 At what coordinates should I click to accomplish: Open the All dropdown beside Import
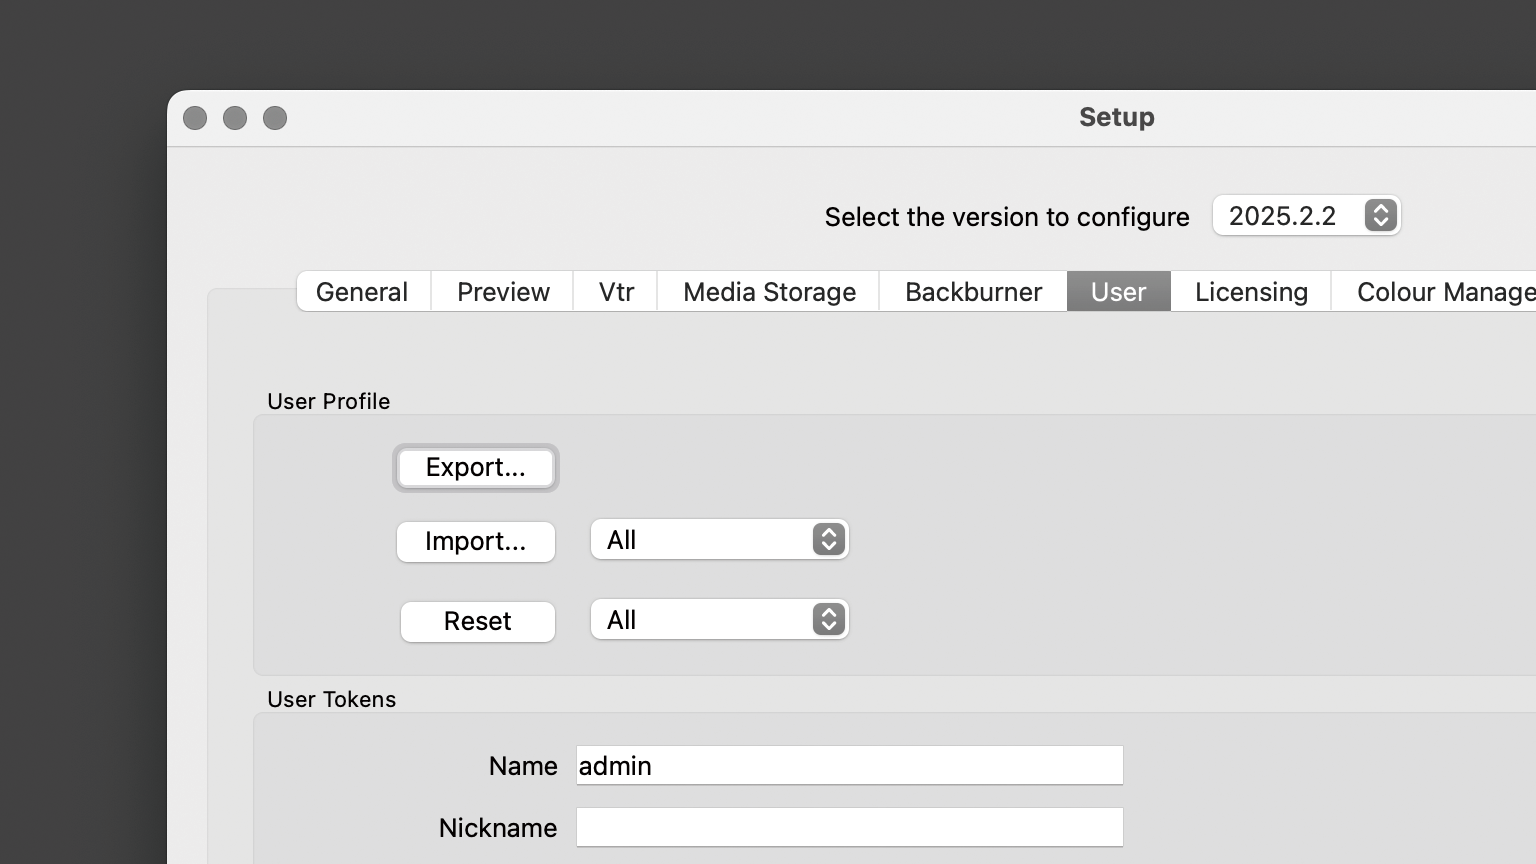point(720,540)
